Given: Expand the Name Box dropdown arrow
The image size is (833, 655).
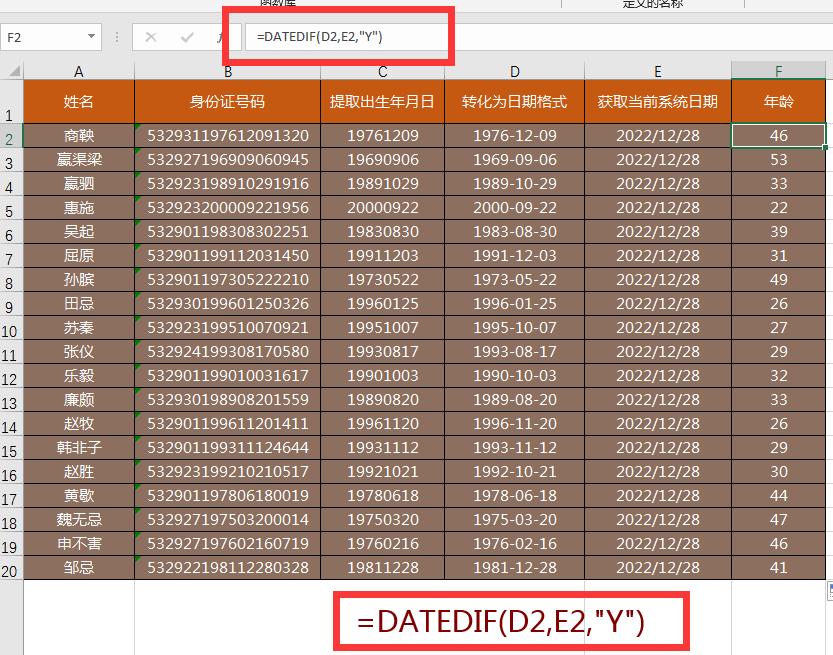Looking at the screenshot, I should [x=91, y=37].
